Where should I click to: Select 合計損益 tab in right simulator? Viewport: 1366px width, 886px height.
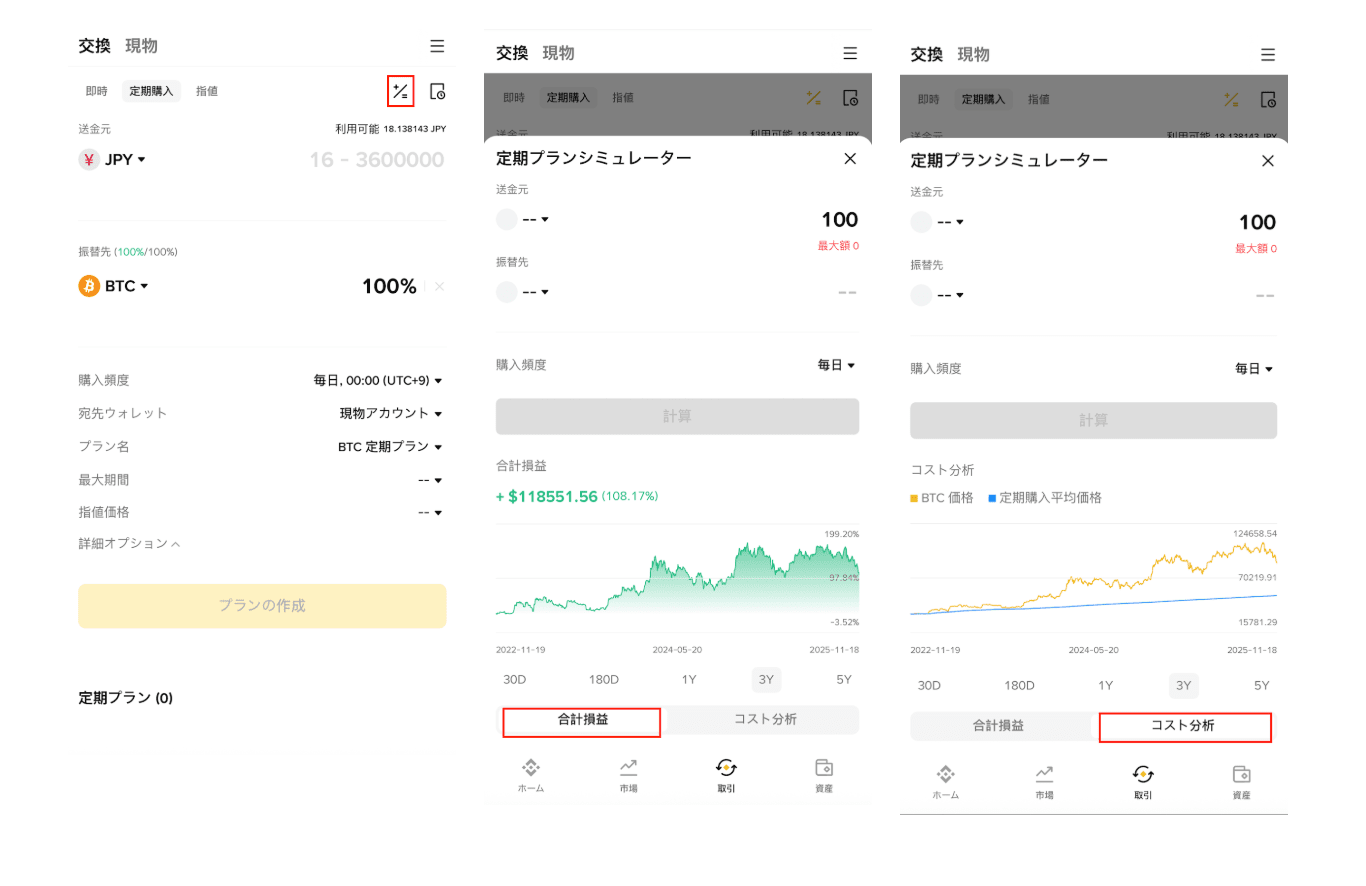point(998,726)
